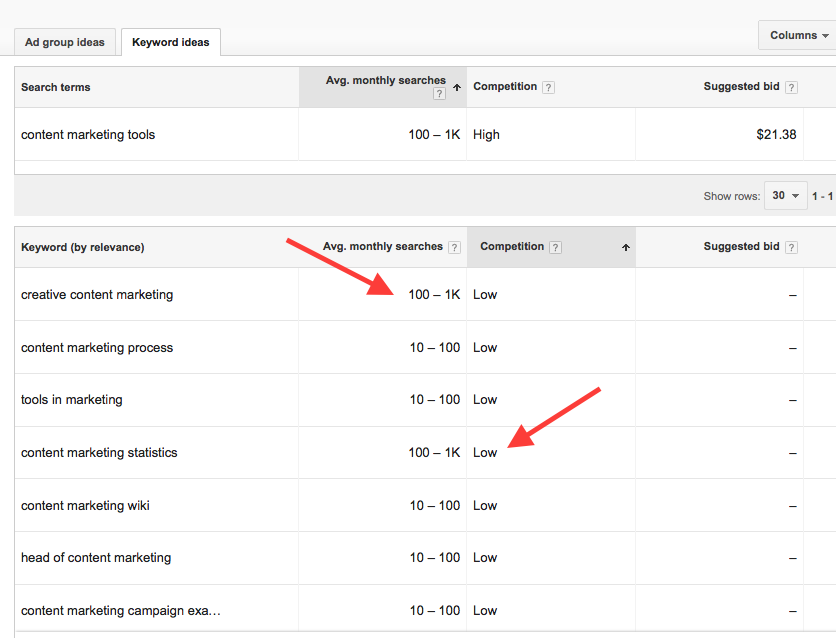The image size is (836, 638).
Task: Open Suggested bid help icon in Keyword by relevance table
Action: point(791,247)
